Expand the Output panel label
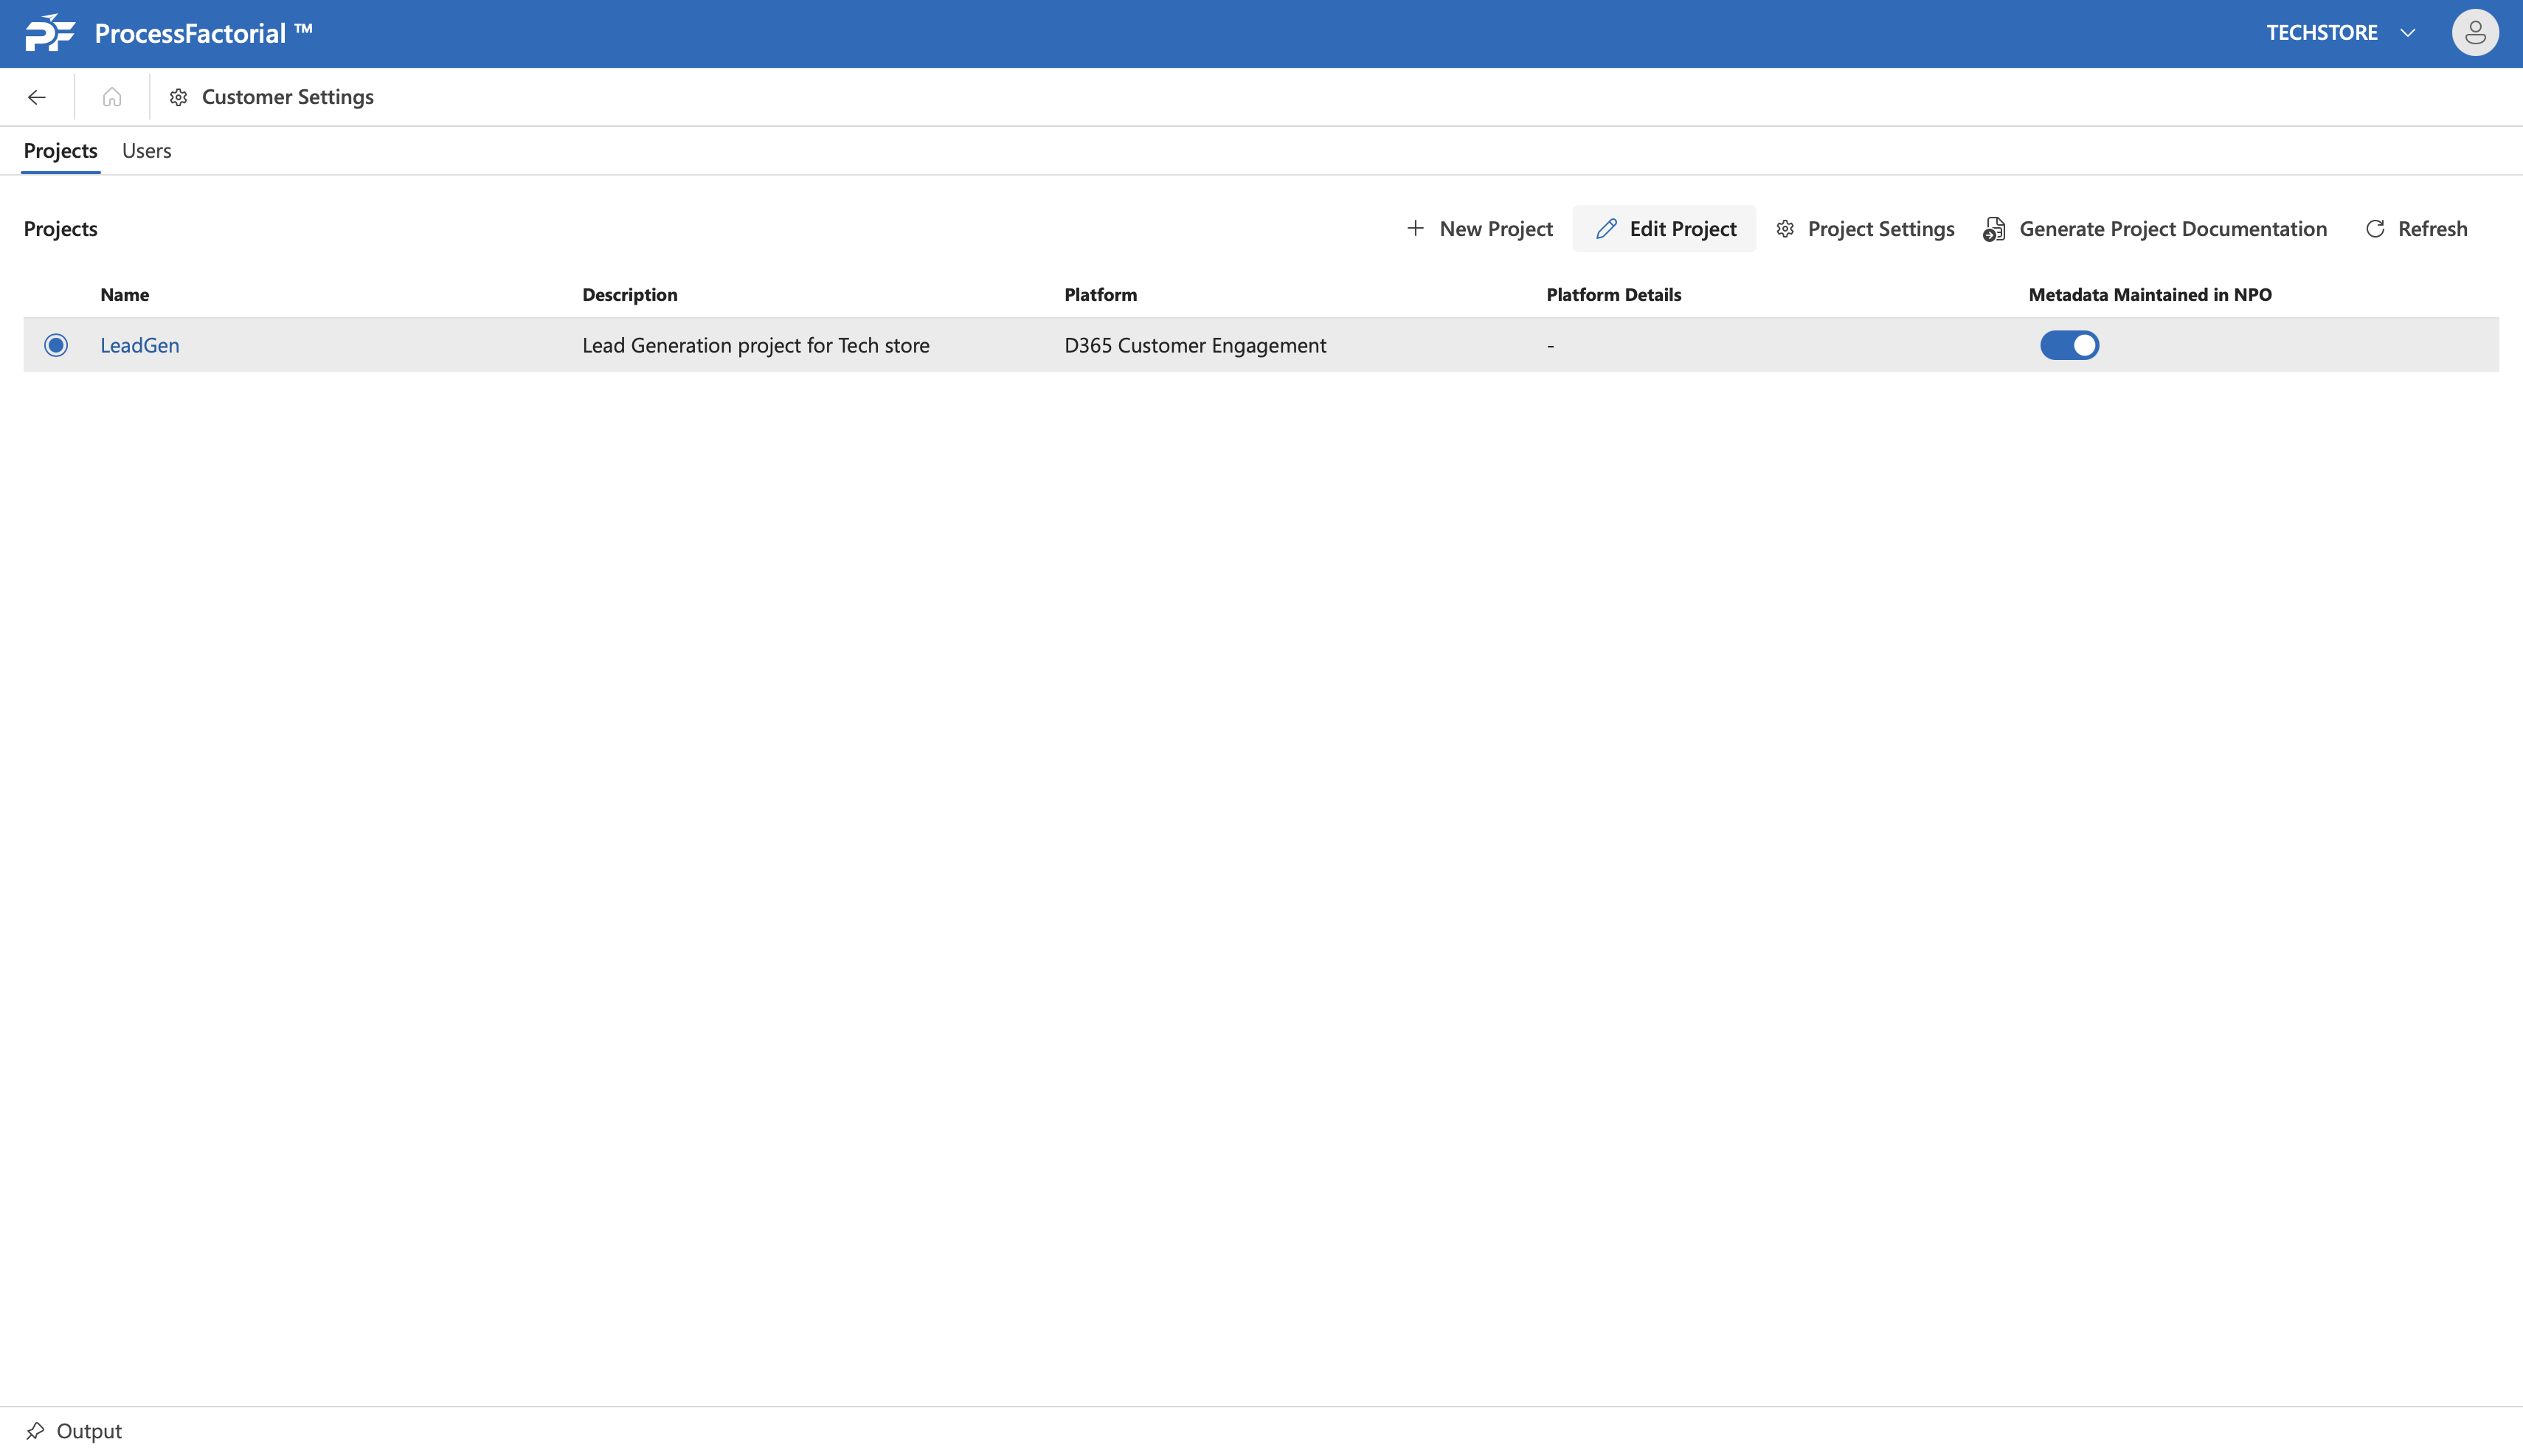 click(89, 1430)
